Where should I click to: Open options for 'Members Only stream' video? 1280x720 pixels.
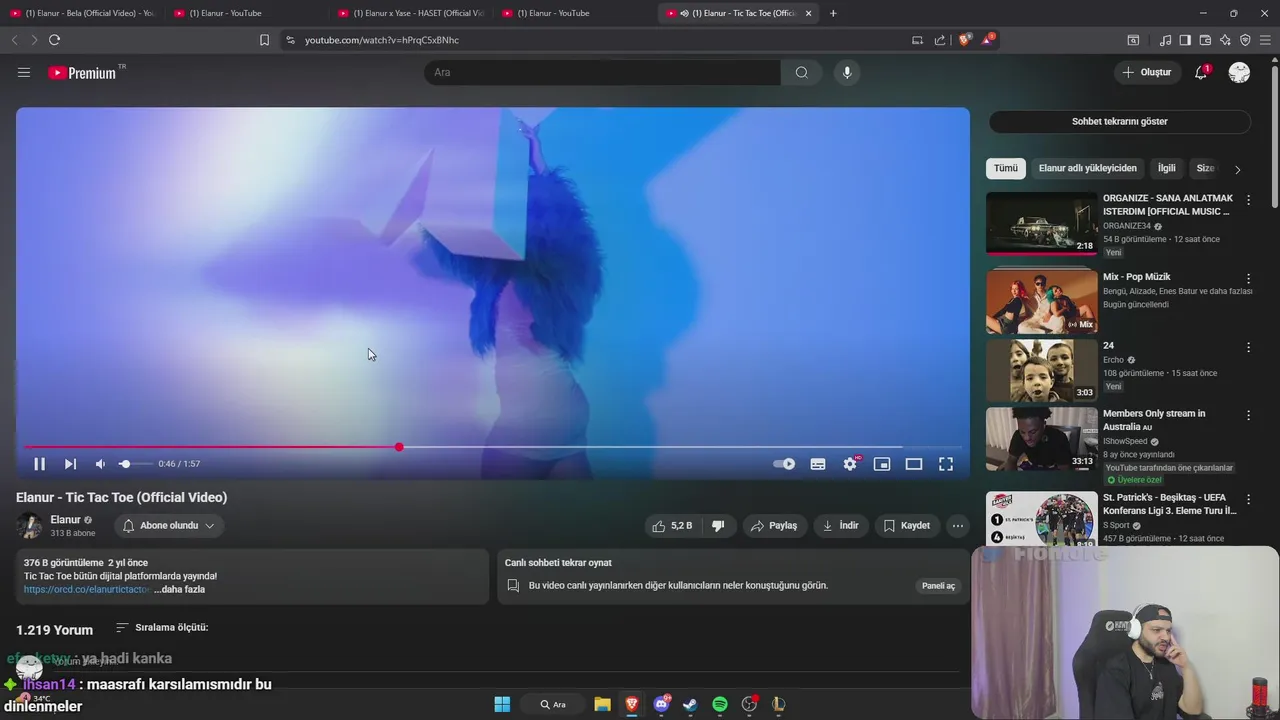point(1248,415)
